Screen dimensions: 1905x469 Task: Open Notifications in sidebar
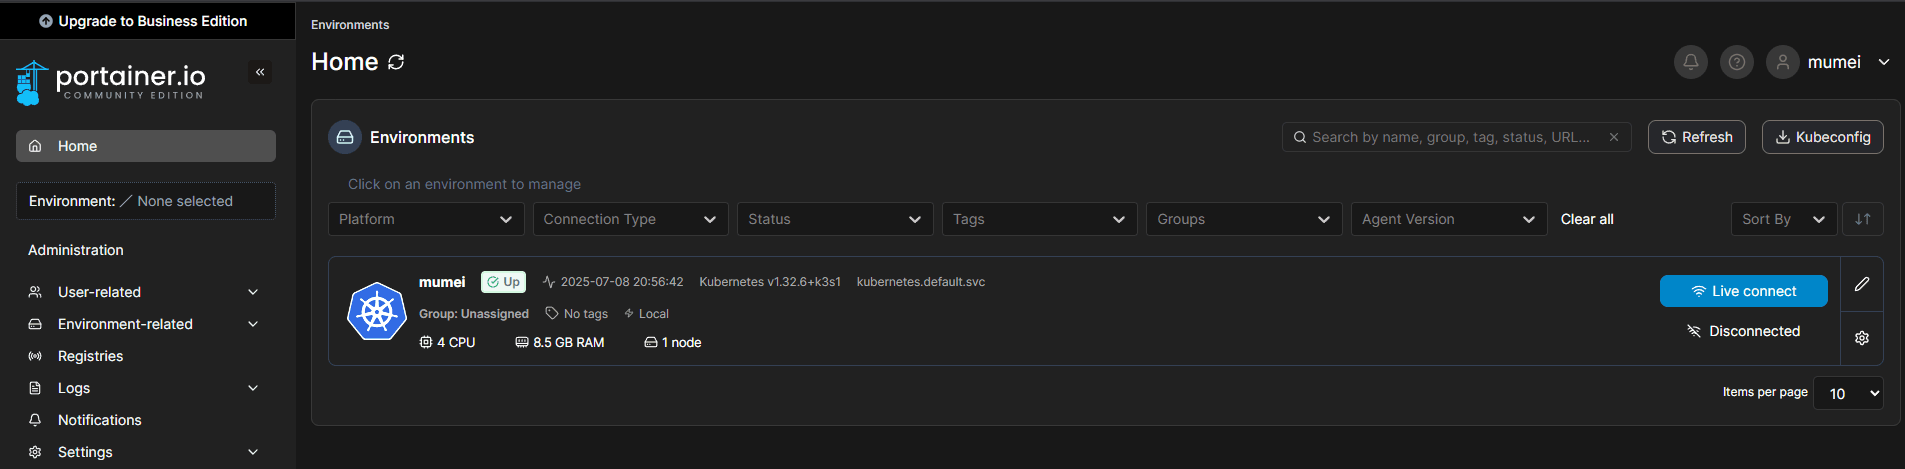point(146,420)
